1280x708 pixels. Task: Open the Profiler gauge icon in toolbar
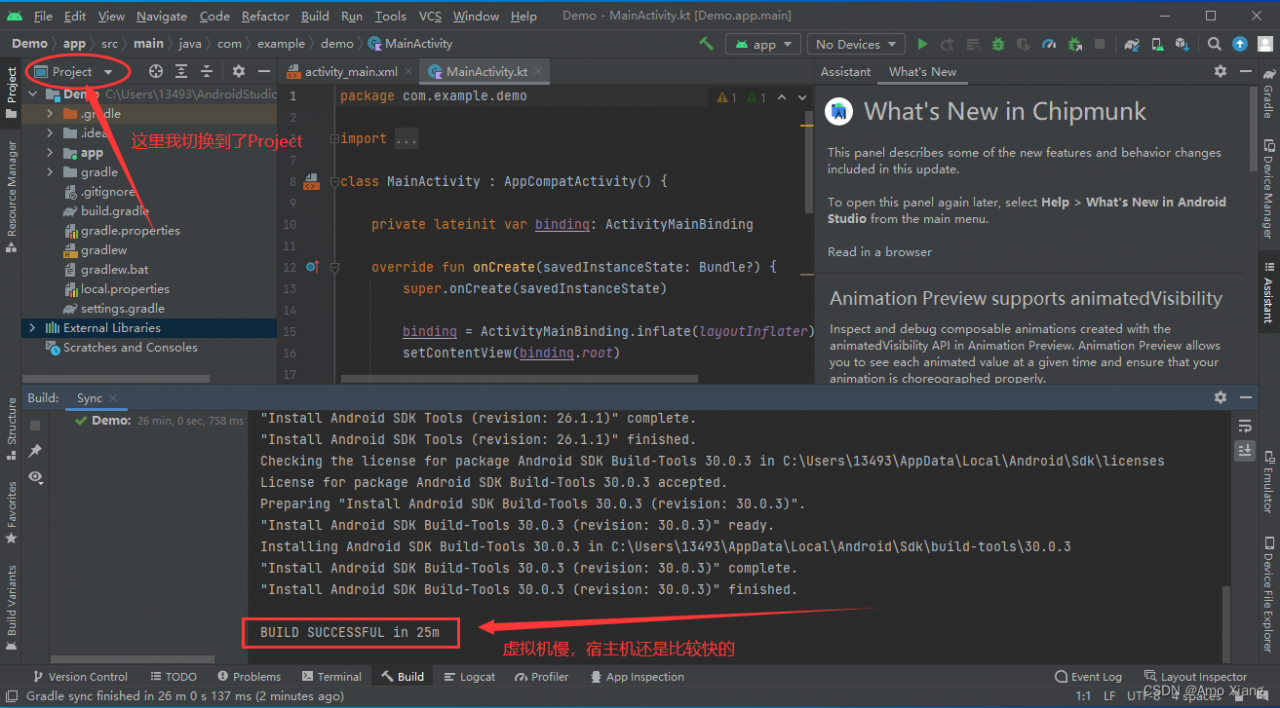tap(1048, 44)
